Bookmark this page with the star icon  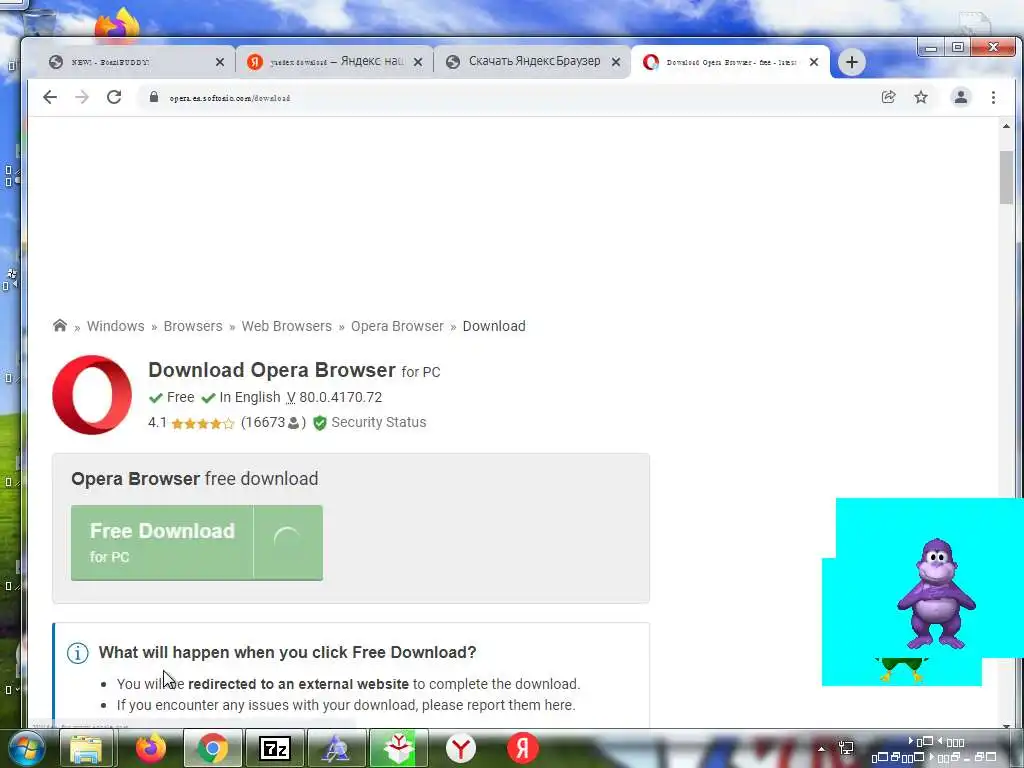921,97
